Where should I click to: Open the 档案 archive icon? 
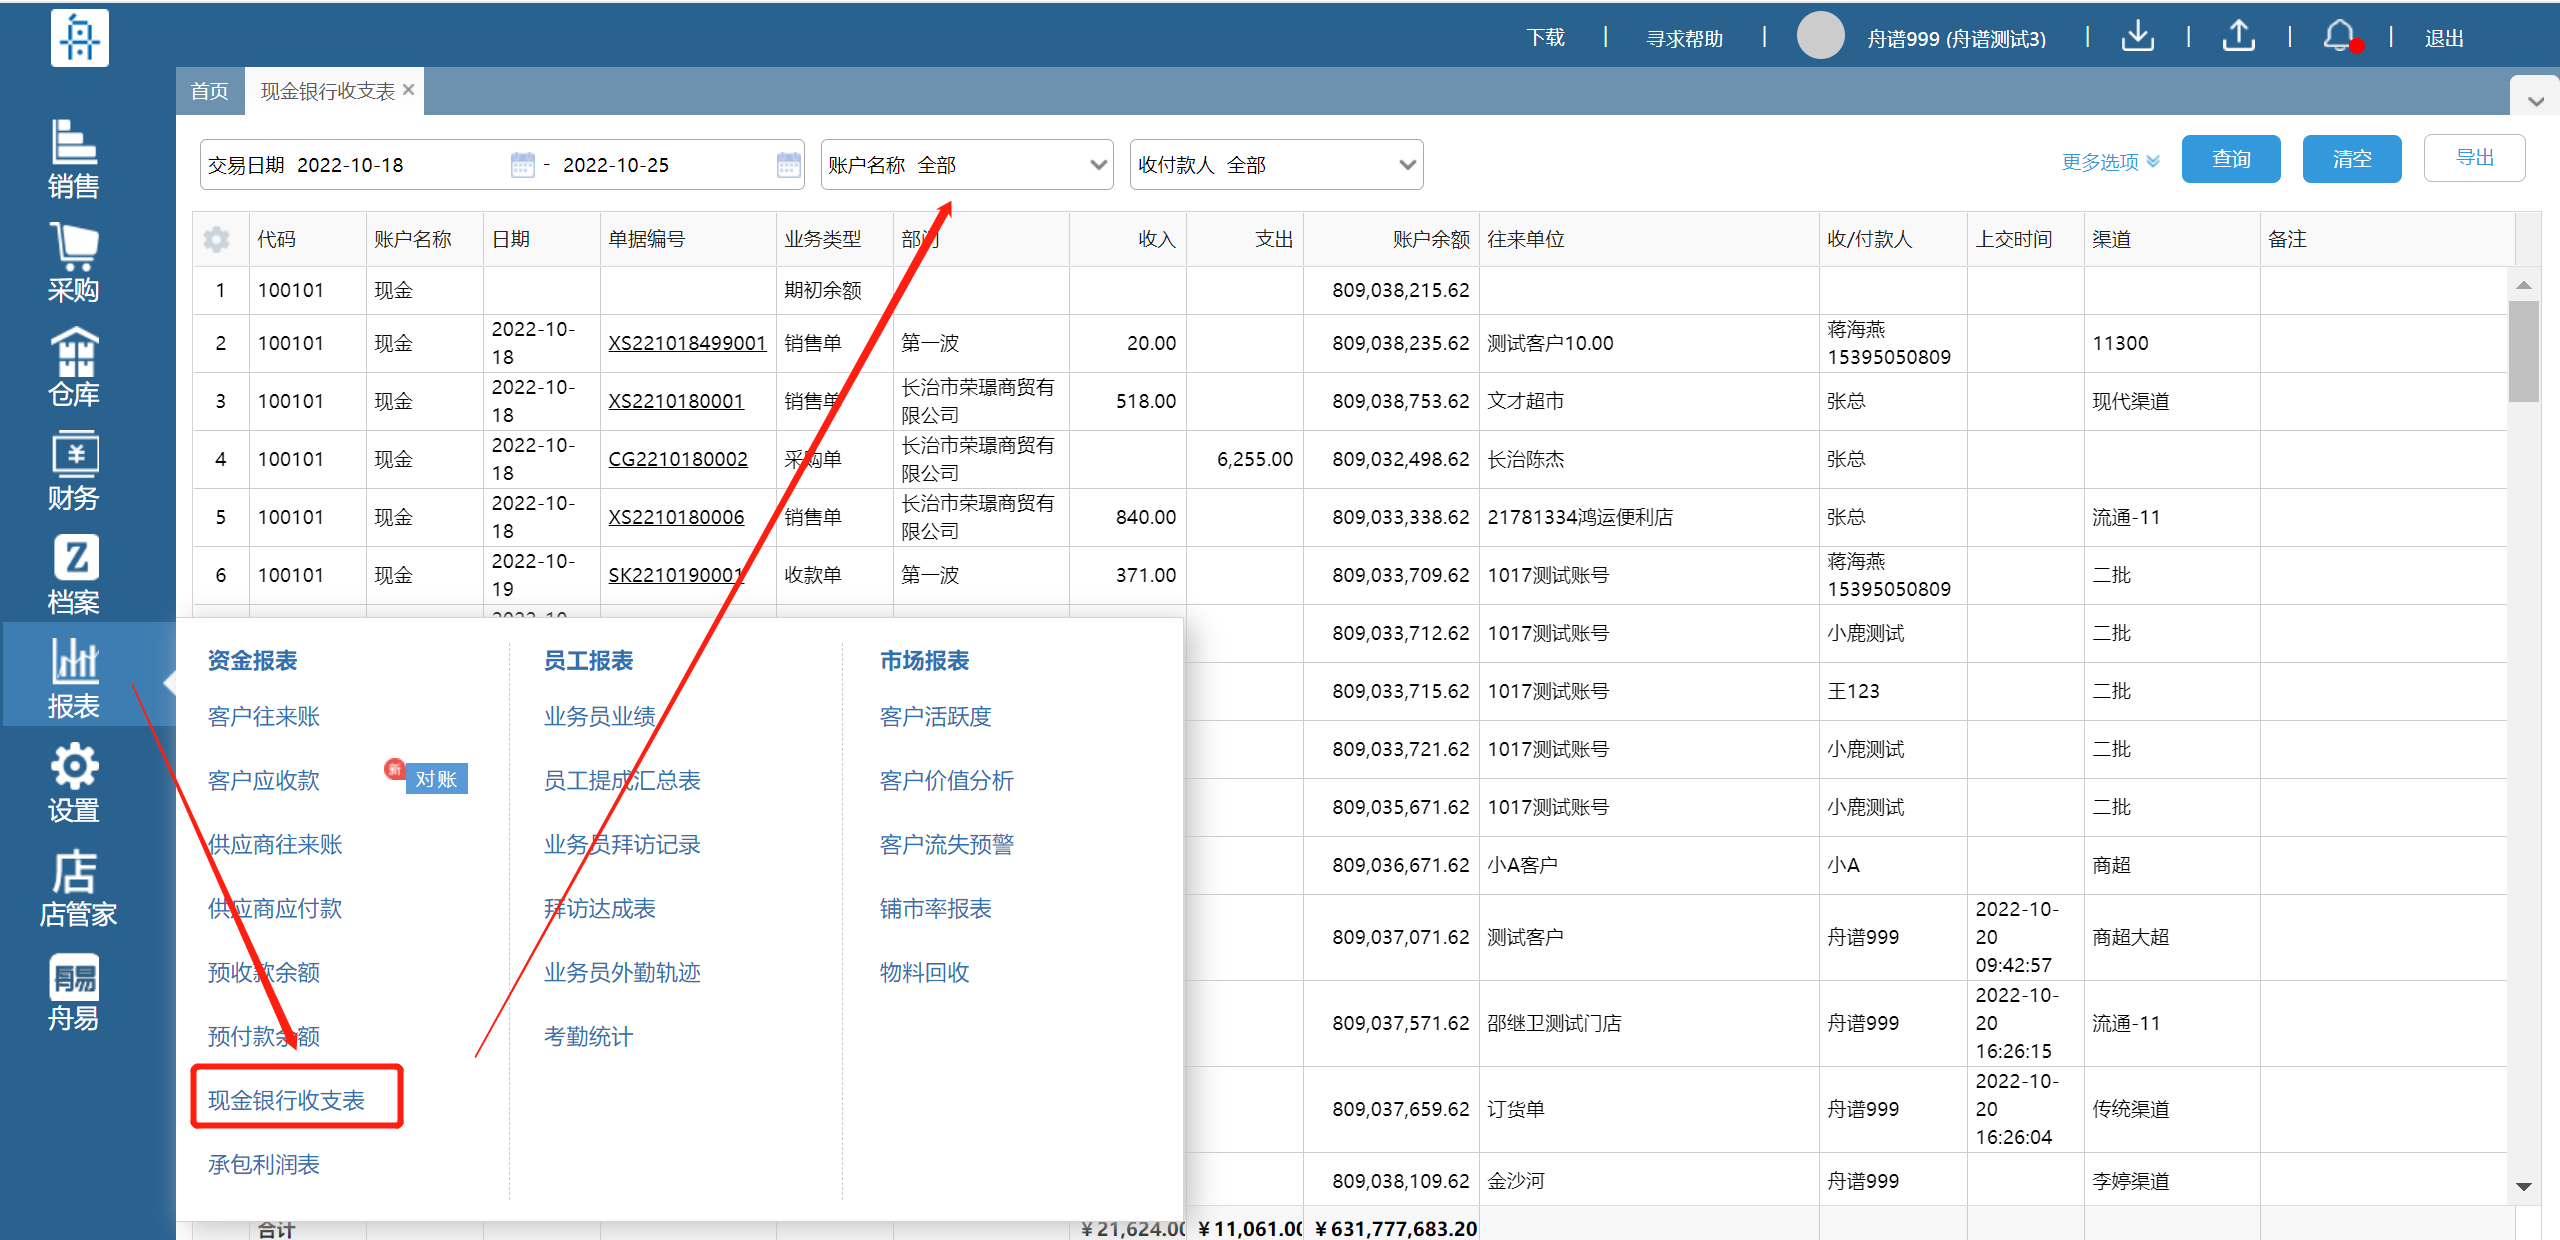point(74,574)
